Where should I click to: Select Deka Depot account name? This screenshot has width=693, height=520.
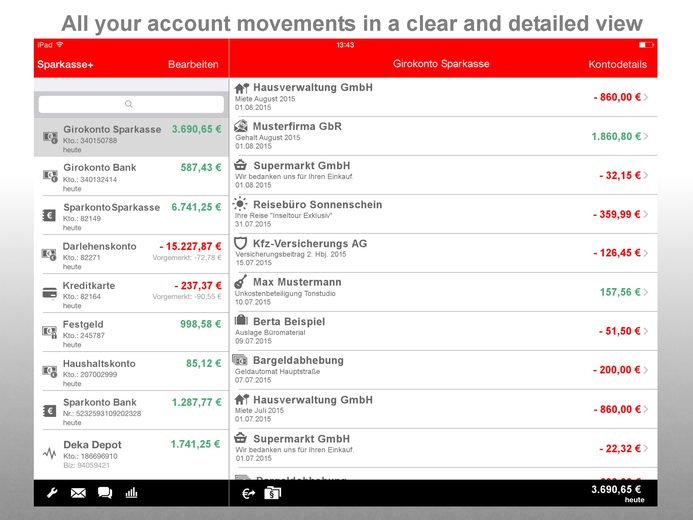click(x=92, y=444)
